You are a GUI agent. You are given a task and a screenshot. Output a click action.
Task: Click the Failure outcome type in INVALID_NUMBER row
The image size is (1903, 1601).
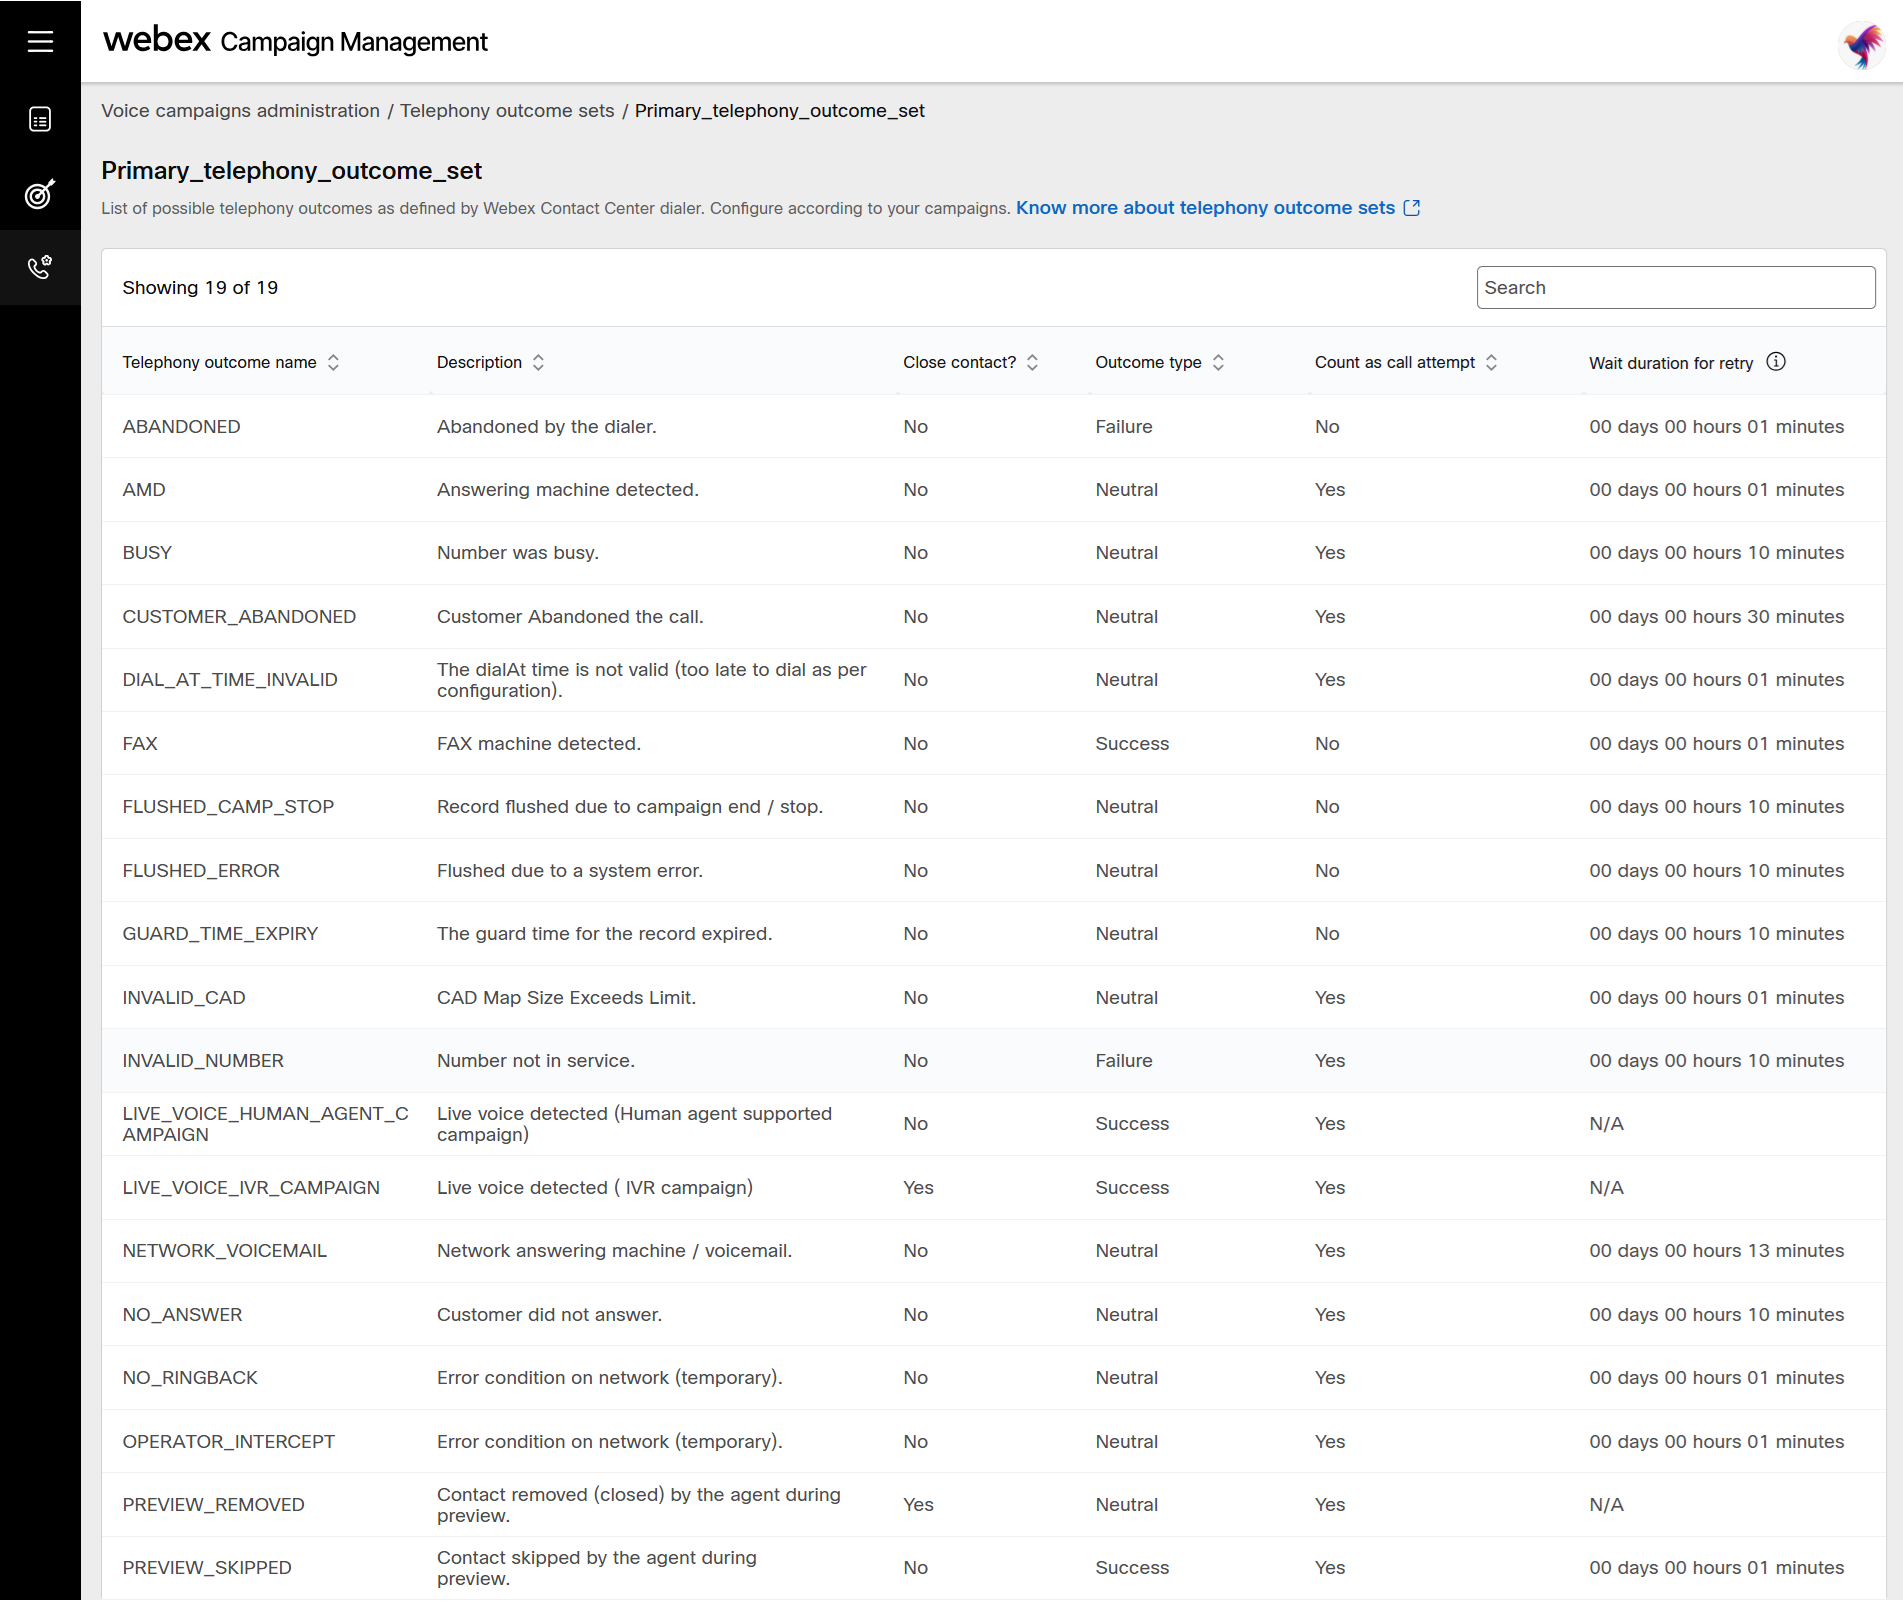pos(1124,1061)
